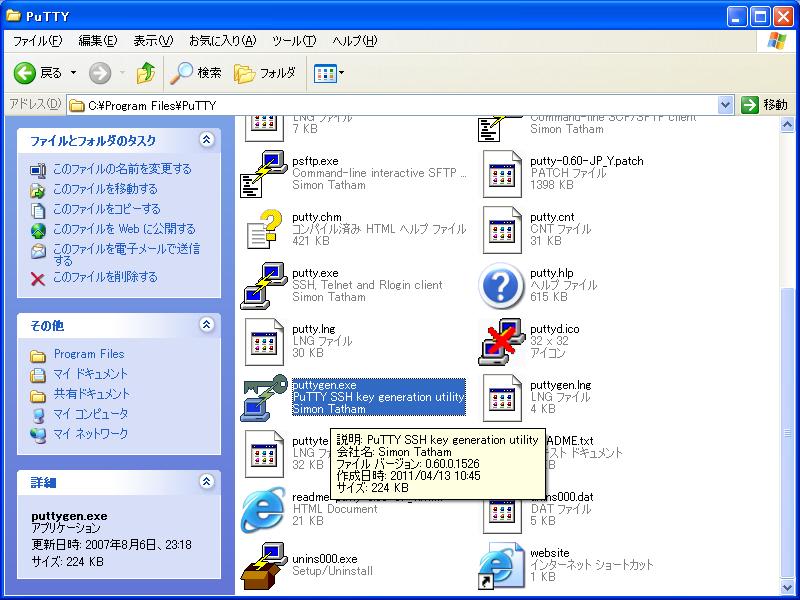Select the puttygen.lng file icon
This screenshot has width=800, height=600.
point(502,397)
